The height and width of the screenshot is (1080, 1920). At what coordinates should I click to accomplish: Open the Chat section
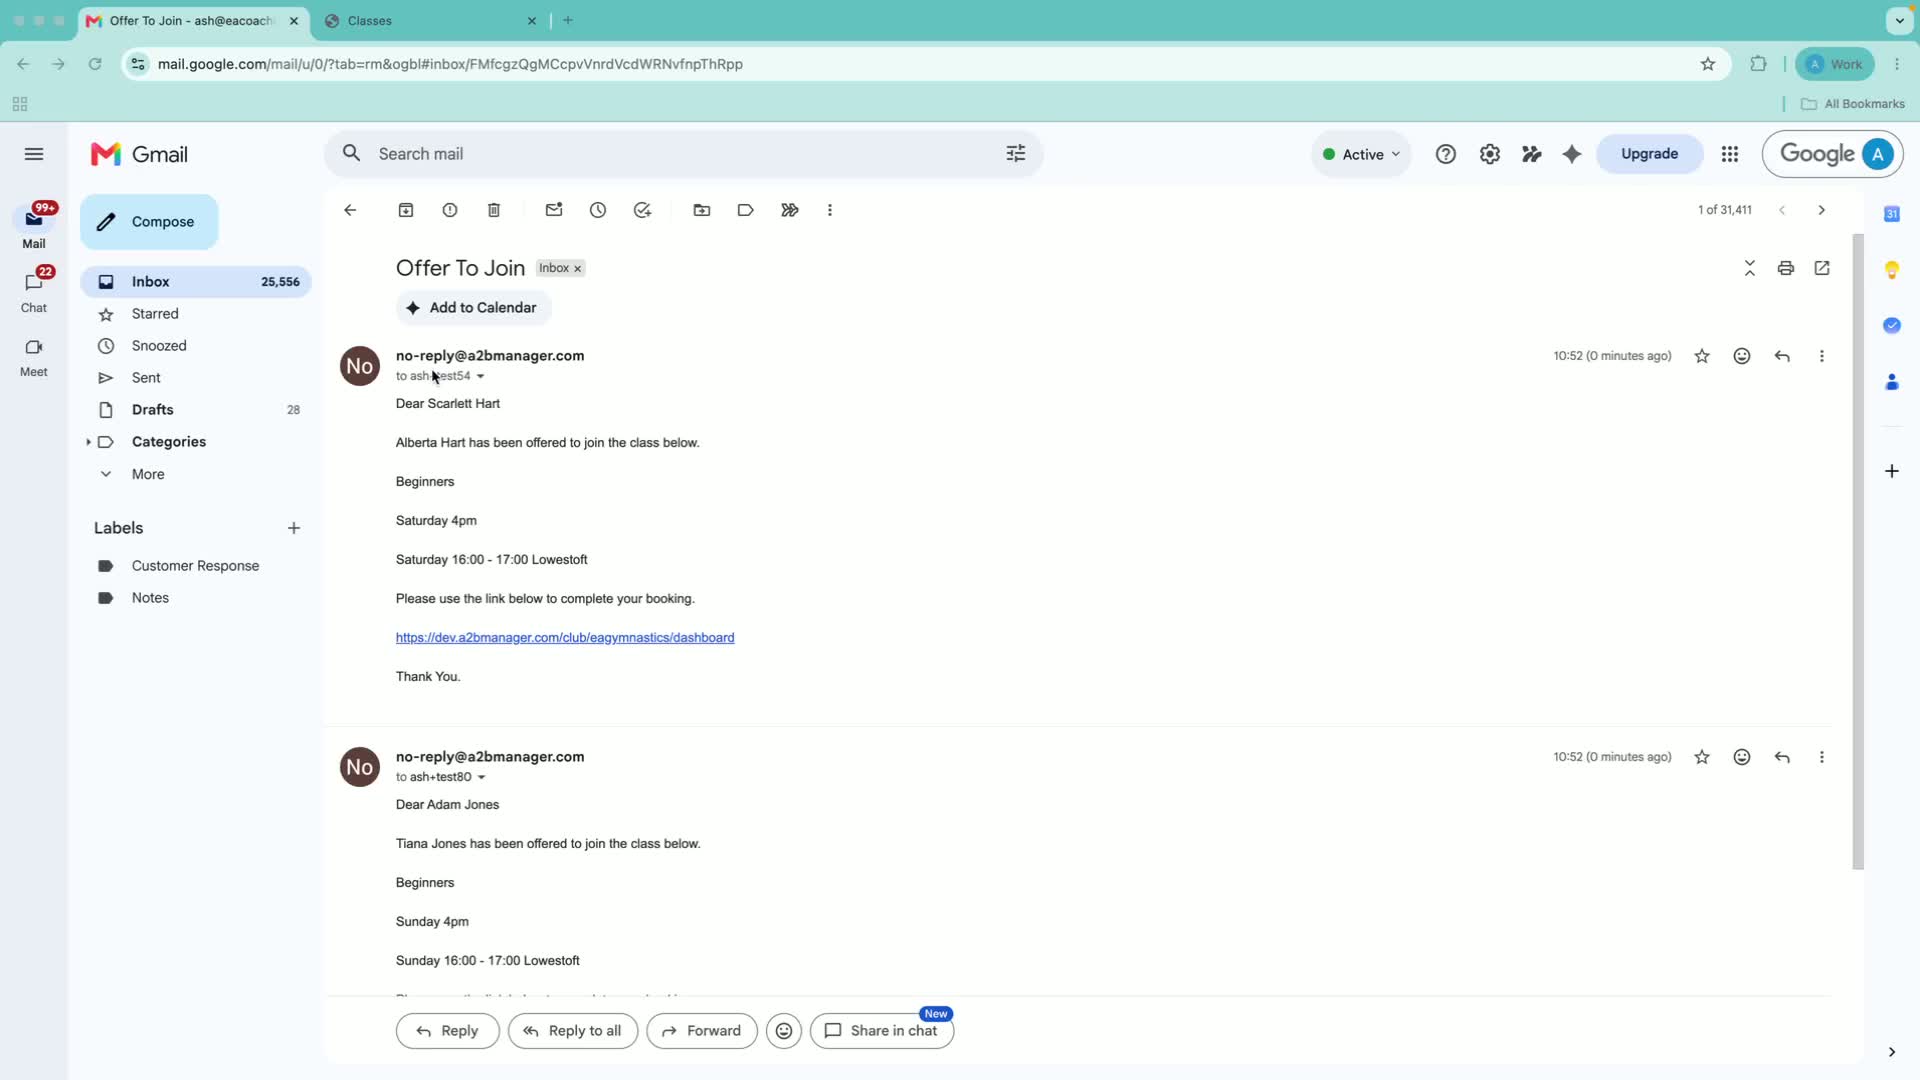(34, 291)
